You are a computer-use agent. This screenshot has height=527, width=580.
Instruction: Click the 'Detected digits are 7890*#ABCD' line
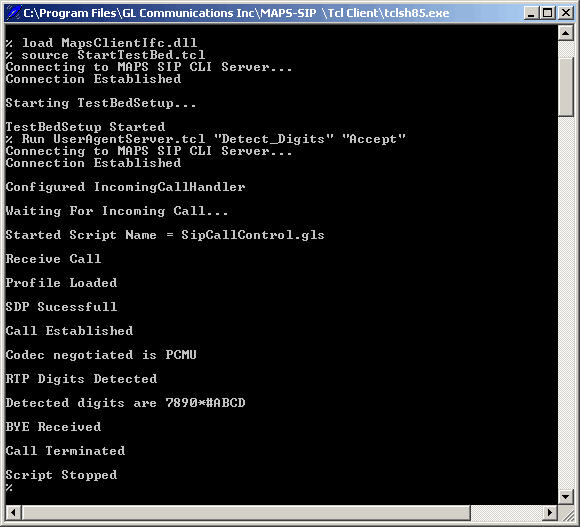[125, 403]
